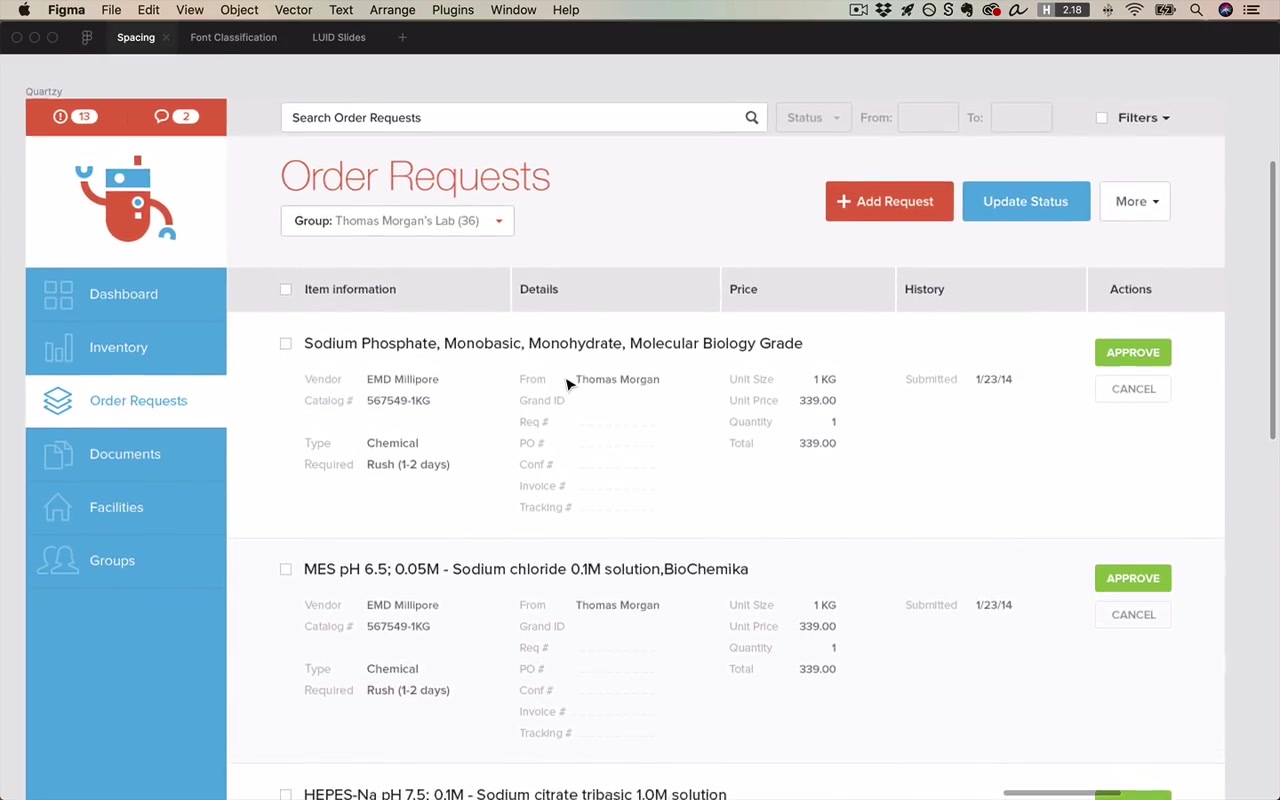Click the alerts exclamation icon showing 13

pos(60,117)
